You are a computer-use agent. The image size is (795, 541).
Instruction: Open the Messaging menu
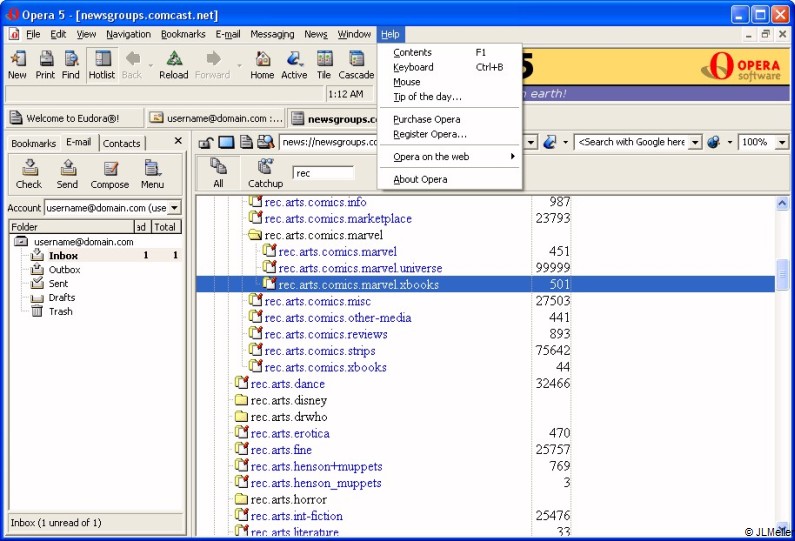[272, 34]
